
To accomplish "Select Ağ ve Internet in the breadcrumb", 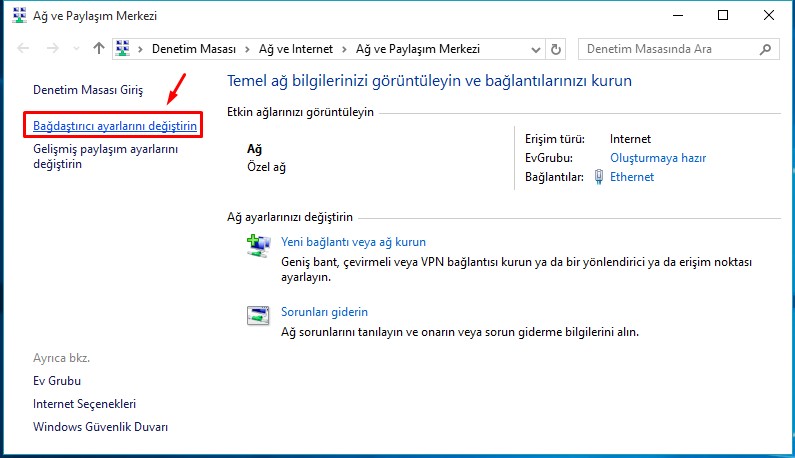I will 296,48.
